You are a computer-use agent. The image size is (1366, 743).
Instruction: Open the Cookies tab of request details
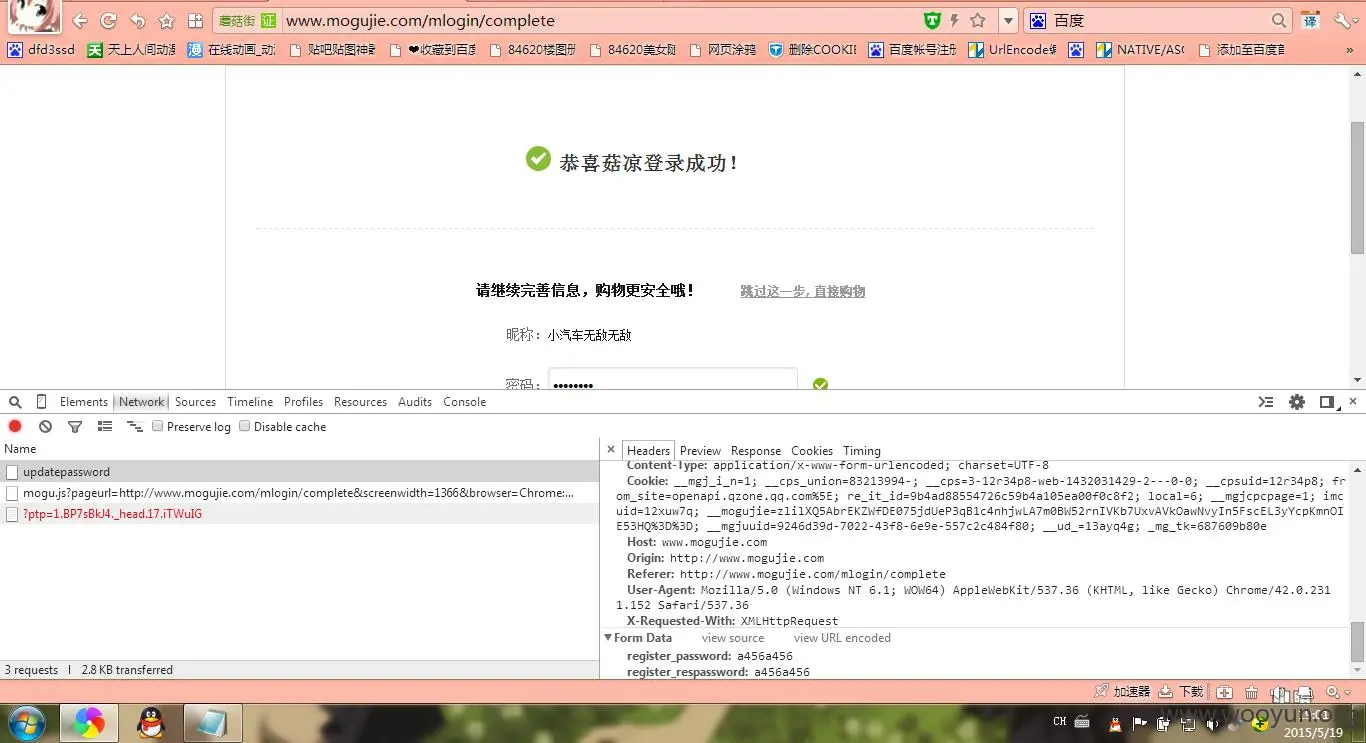[812, 451]
